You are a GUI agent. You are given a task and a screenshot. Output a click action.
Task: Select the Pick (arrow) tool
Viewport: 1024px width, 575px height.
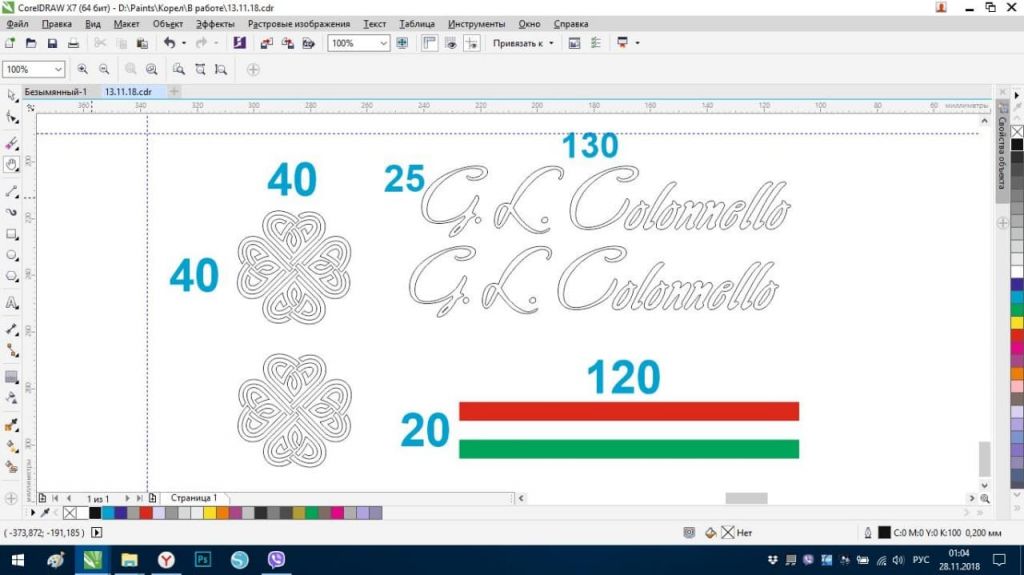11,95
